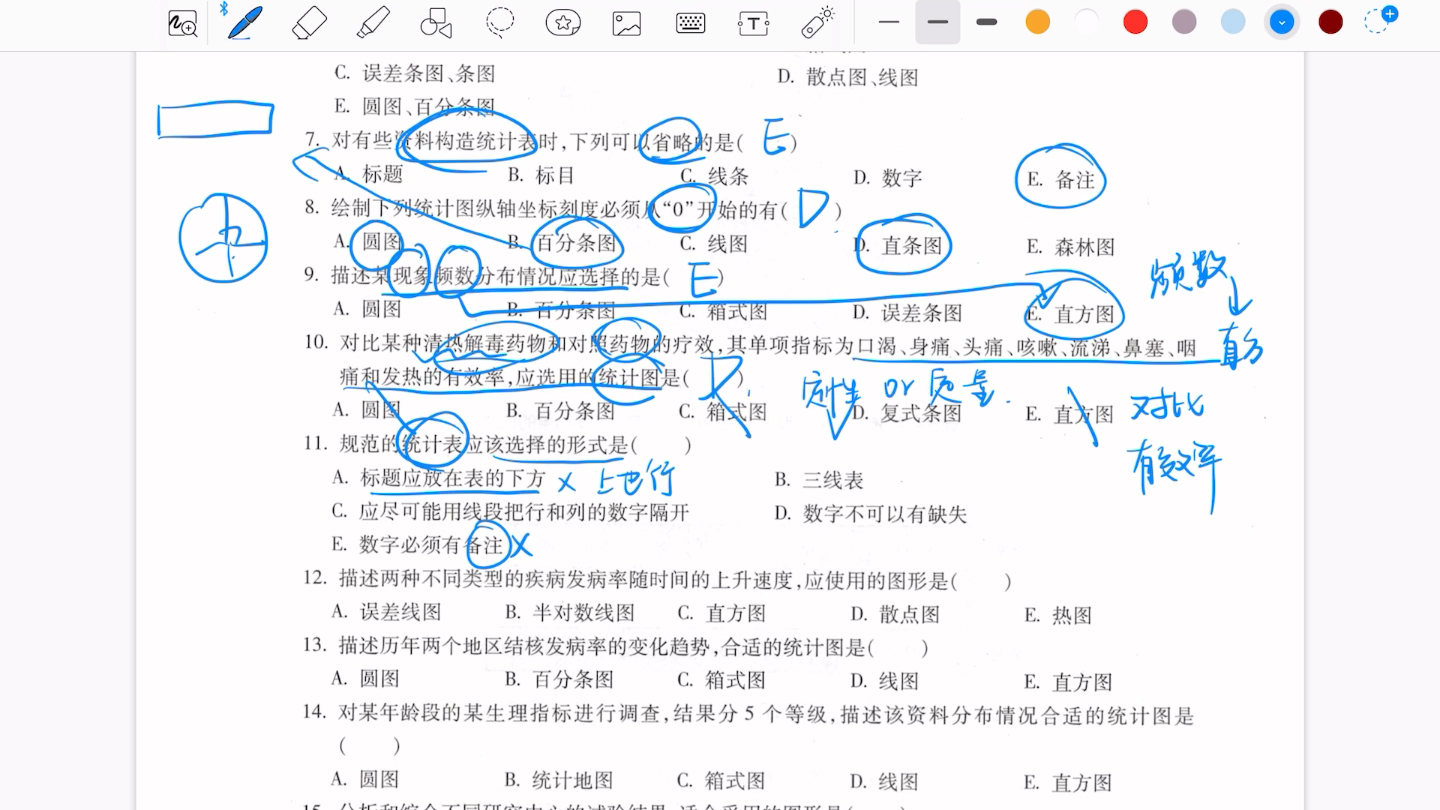Click option 'E. 热图' in question 12
Image resolution: width=1440 pixels, height=810 pixels.
click(1058, 615)
